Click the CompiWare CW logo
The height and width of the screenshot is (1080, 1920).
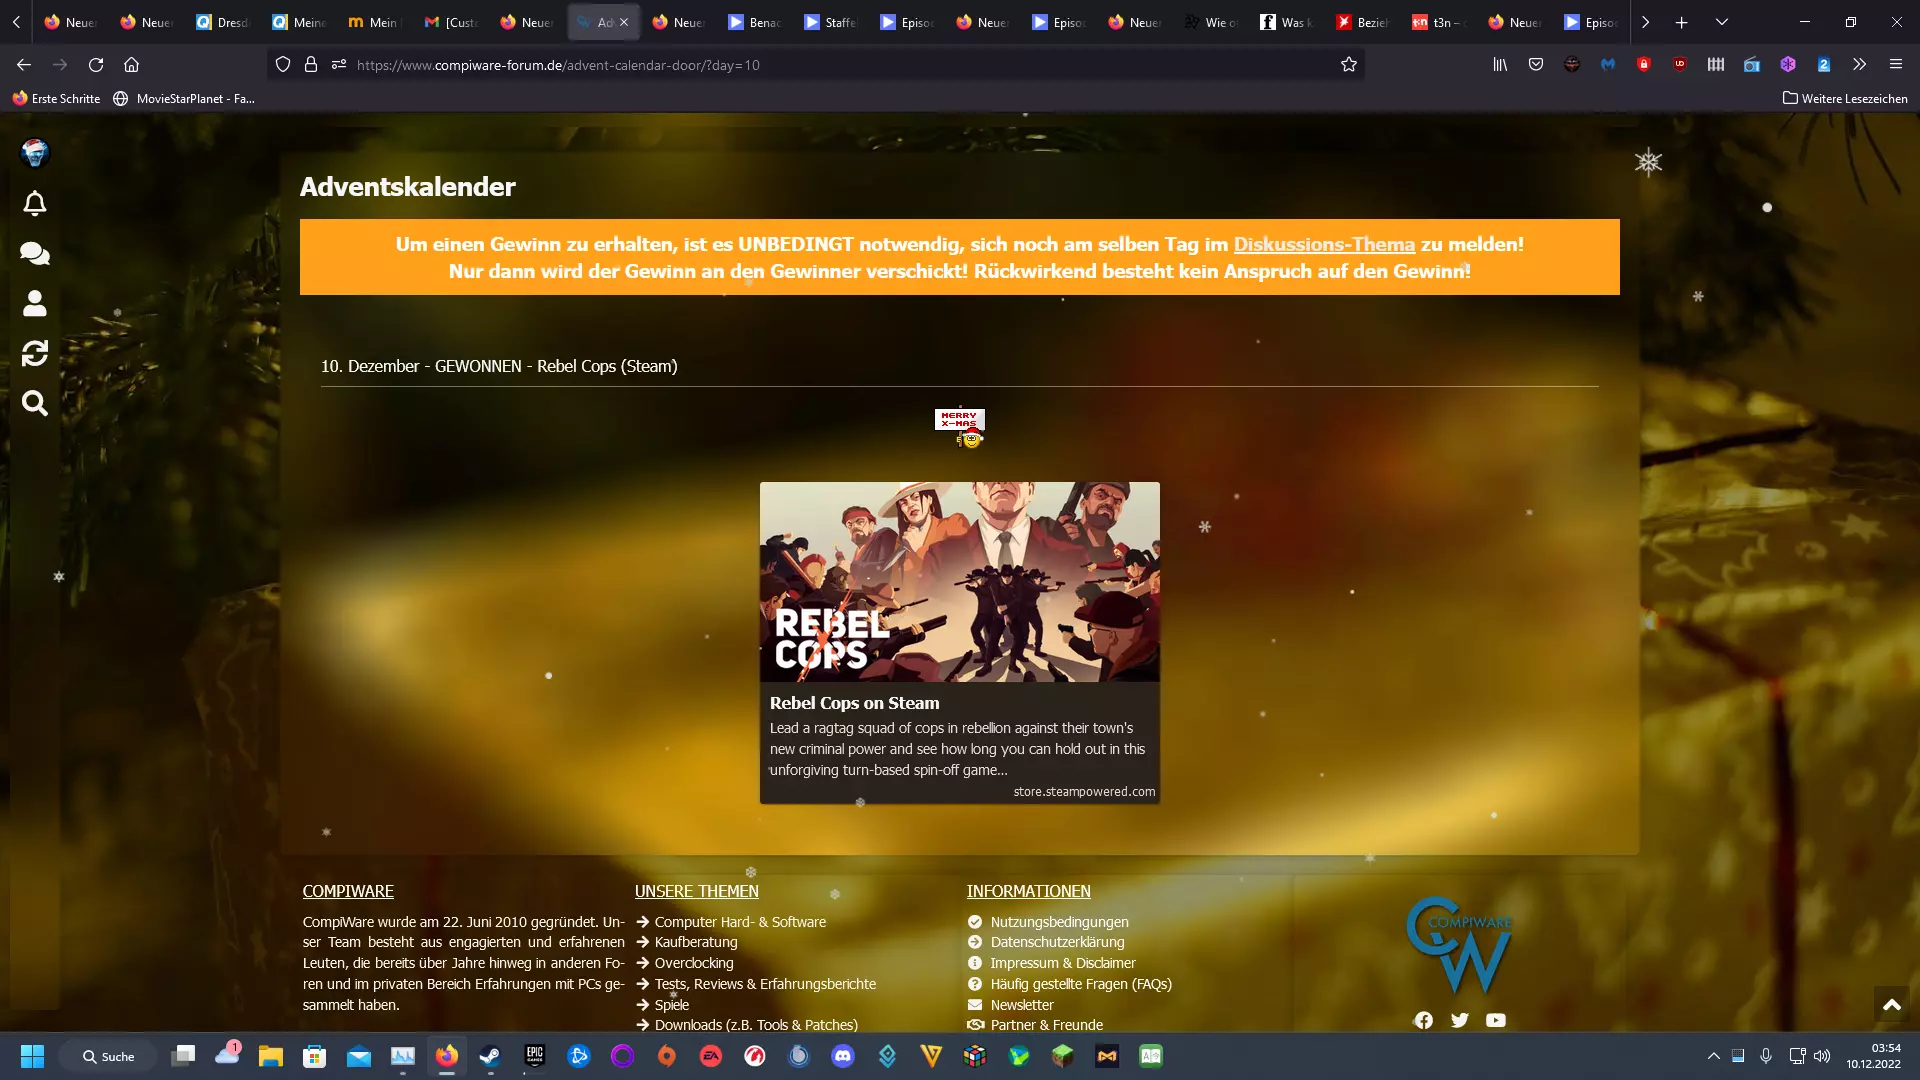coord(1460,945)
